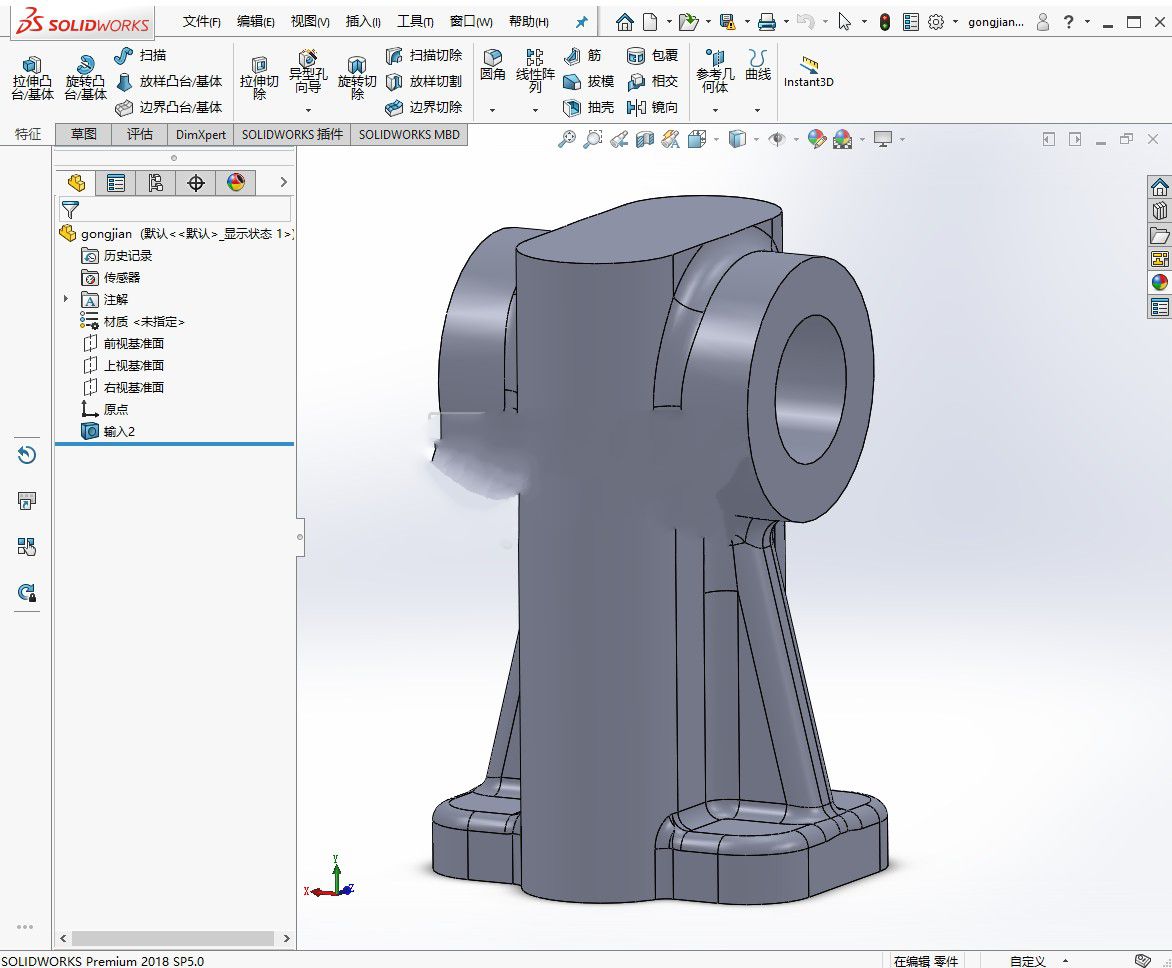The image size is (1172, 968).
Task: Switch to the 草图 tab
Action: pyautogui.click(x=84, y=135)
